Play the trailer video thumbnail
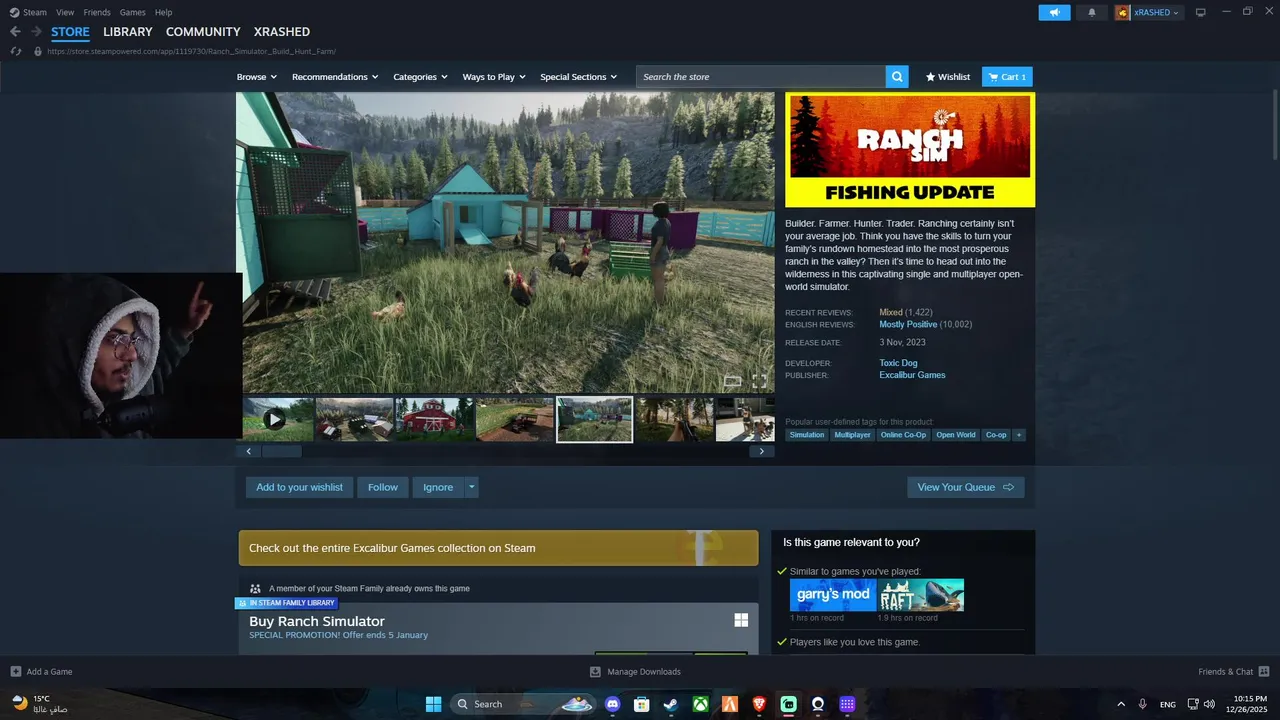Viewport: 1280px width, 720px height. click(278, 420)
